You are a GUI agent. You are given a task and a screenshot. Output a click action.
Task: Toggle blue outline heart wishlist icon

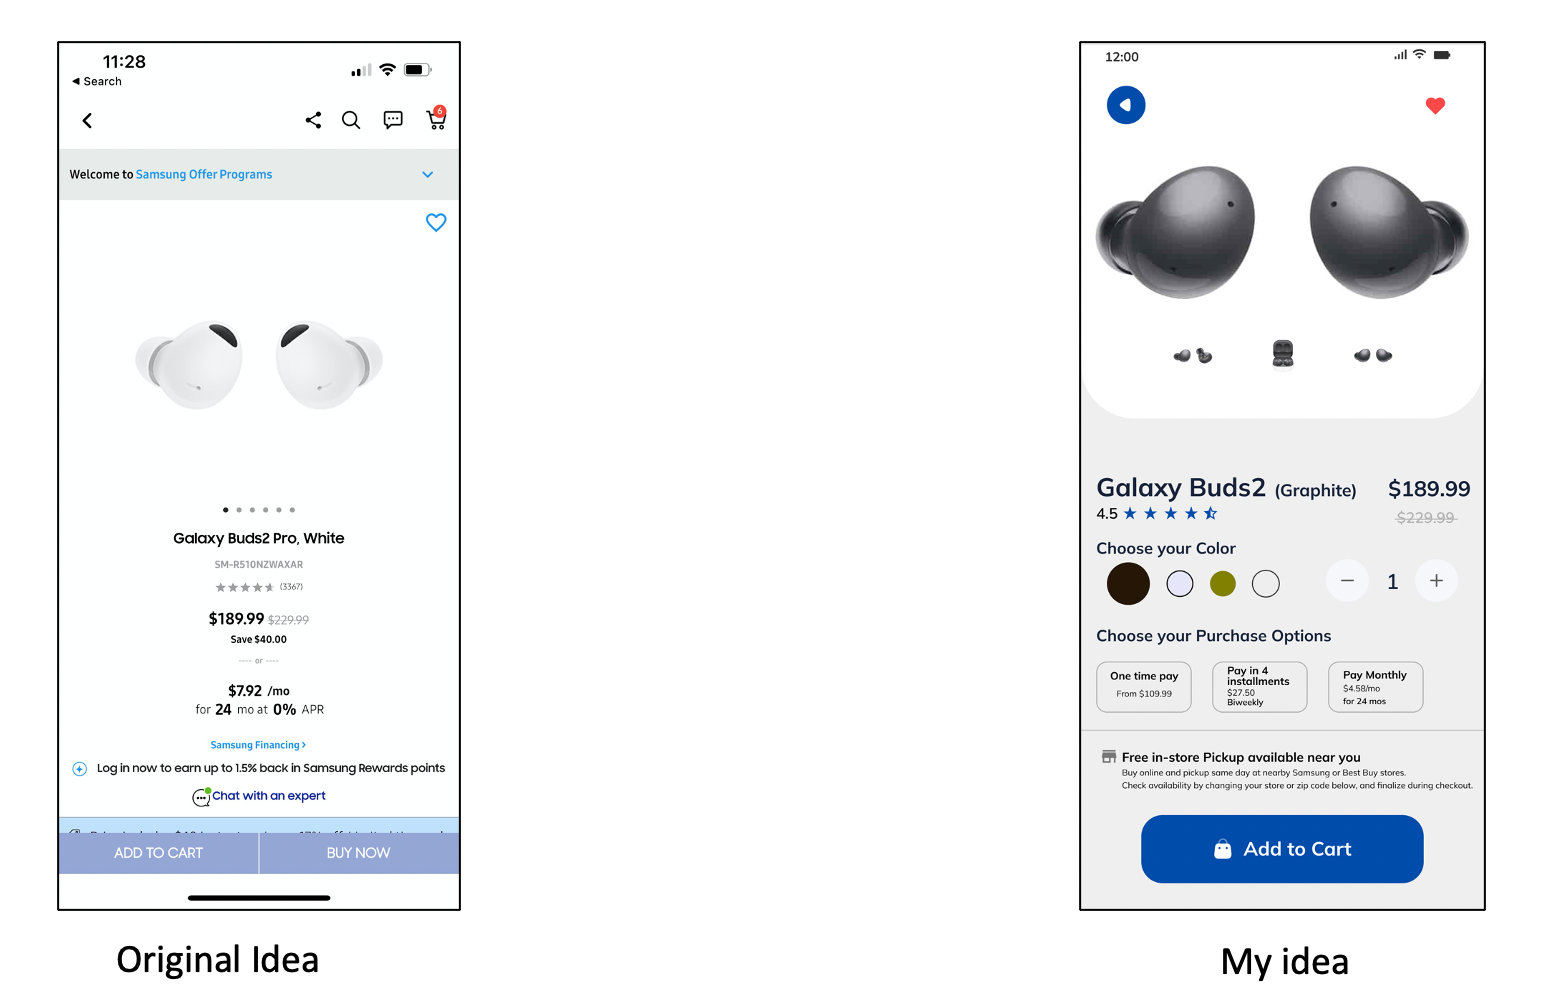pos(436,222)
